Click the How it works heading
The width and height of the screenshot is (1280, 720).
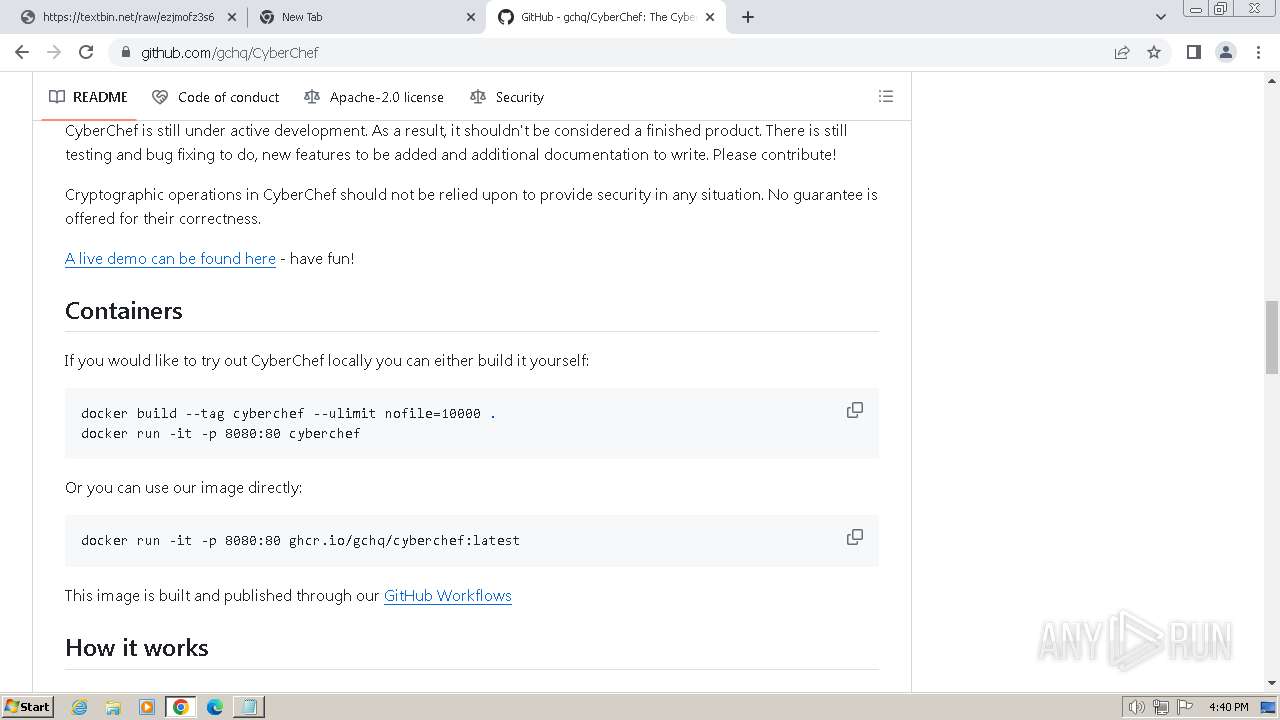pyautogui.click(x=137, y=648)
